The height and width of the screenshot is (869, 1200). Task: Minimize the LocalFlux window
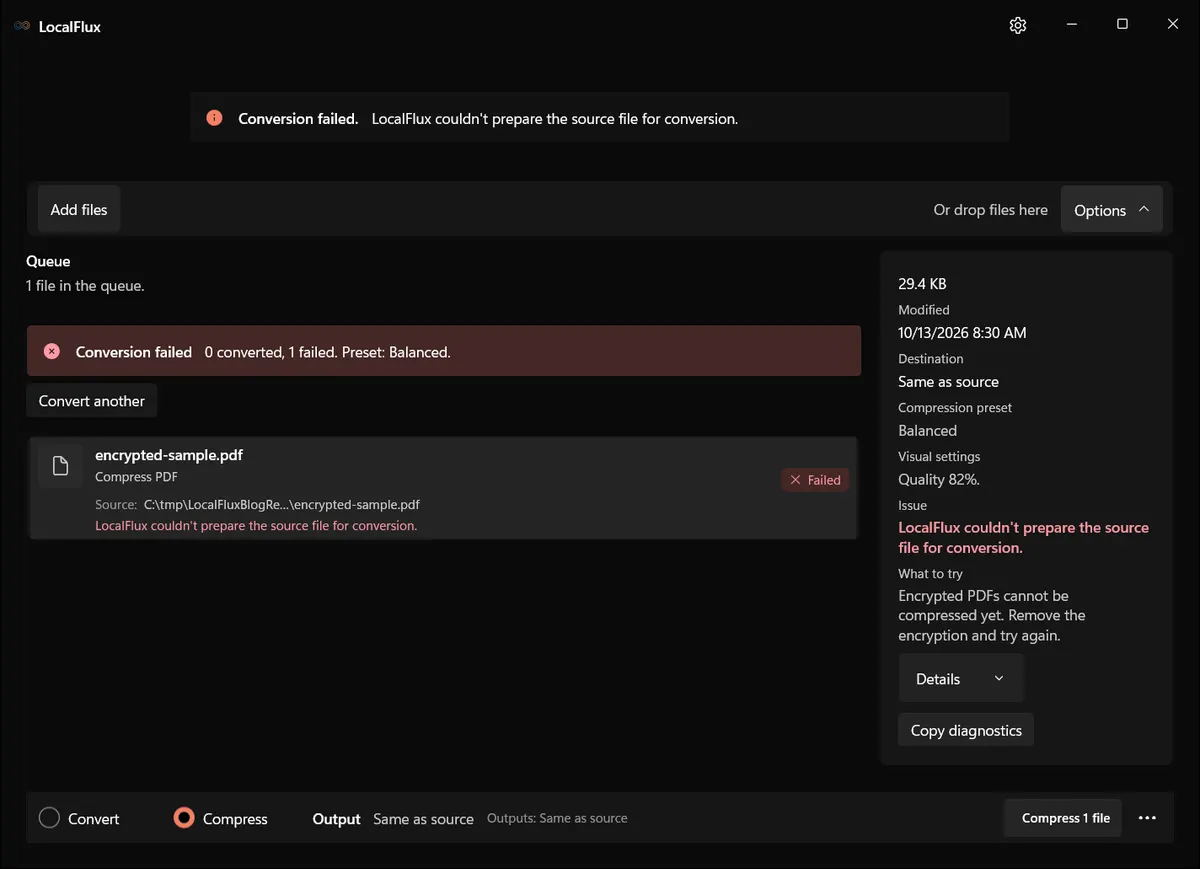tap(1071, 25)
